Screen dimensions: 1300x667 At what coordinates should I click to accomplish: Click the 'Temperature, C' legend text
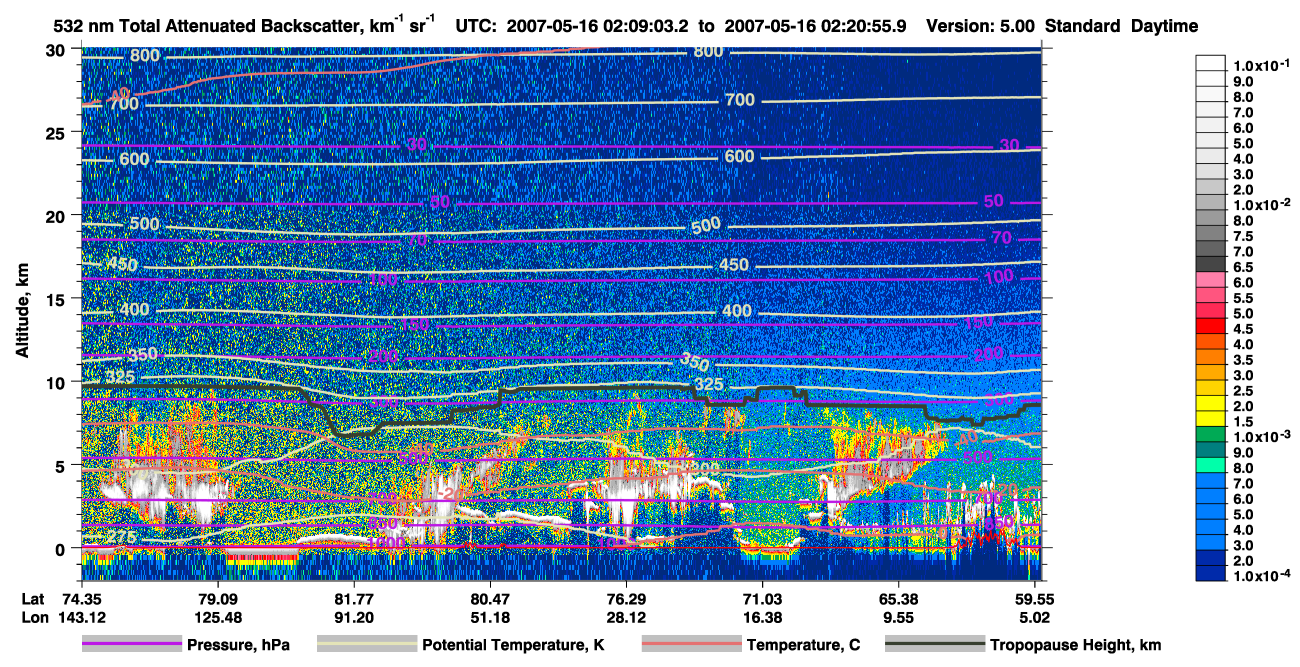pos(803,645)
